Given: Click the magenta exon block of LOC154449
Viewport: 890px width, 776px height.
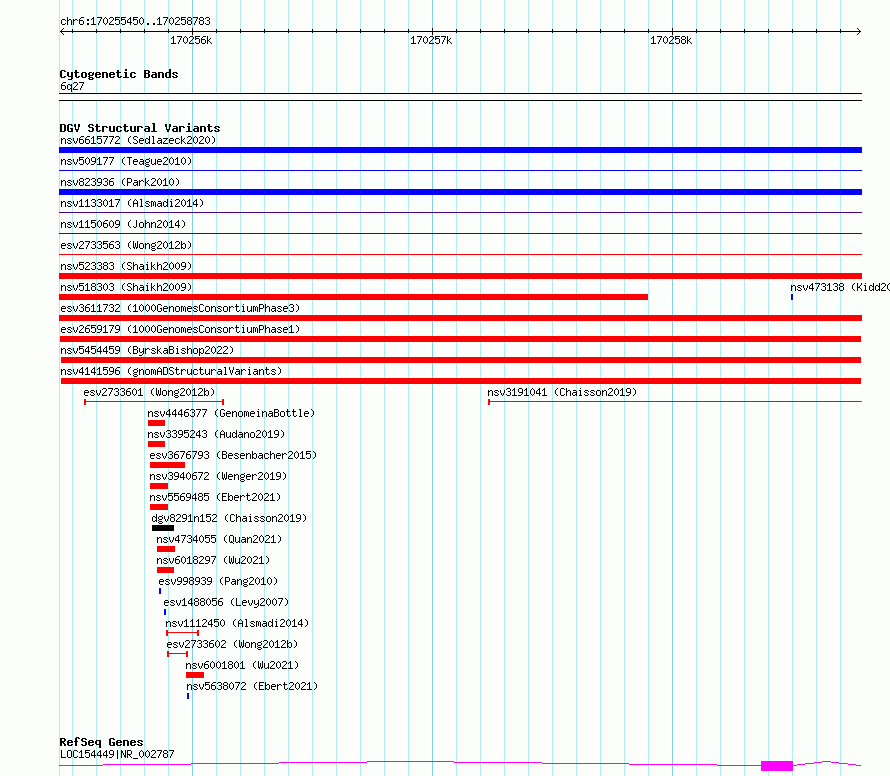Looking at the screenshot, I should [777, 766].
